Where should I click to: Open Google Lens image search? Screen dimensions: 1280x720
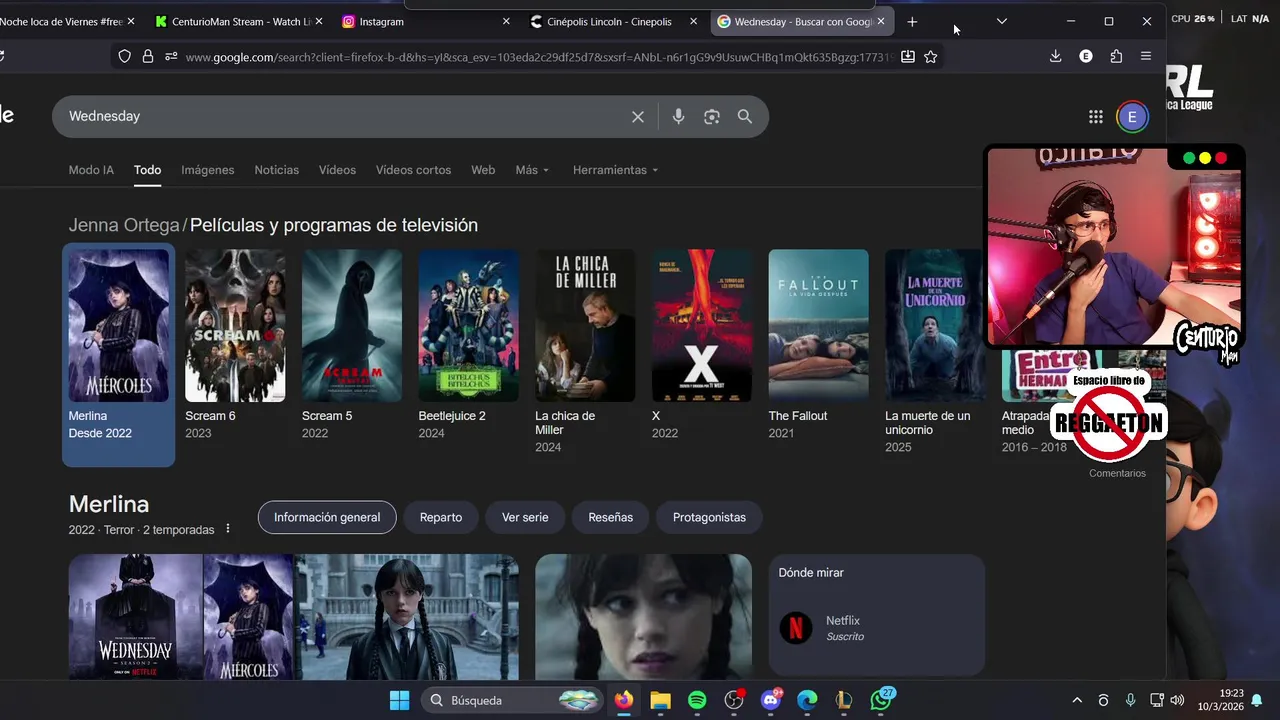tap(712, 117)
